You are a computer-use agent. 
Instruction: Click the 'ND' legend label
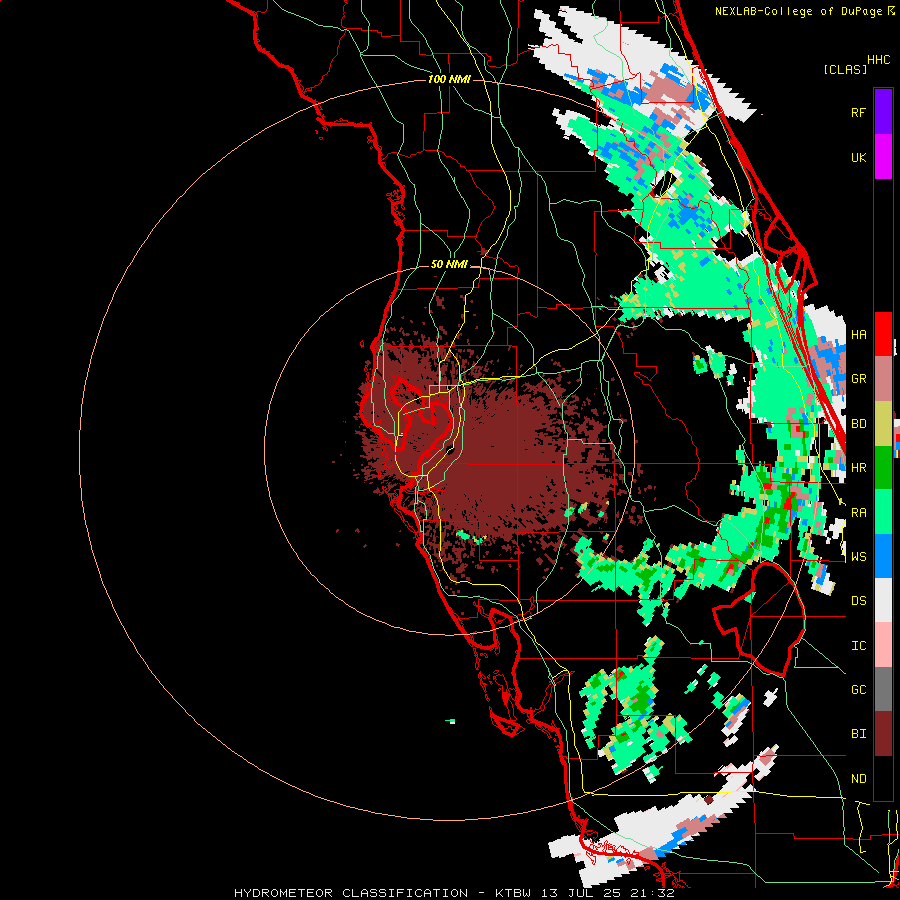point(858,779)
